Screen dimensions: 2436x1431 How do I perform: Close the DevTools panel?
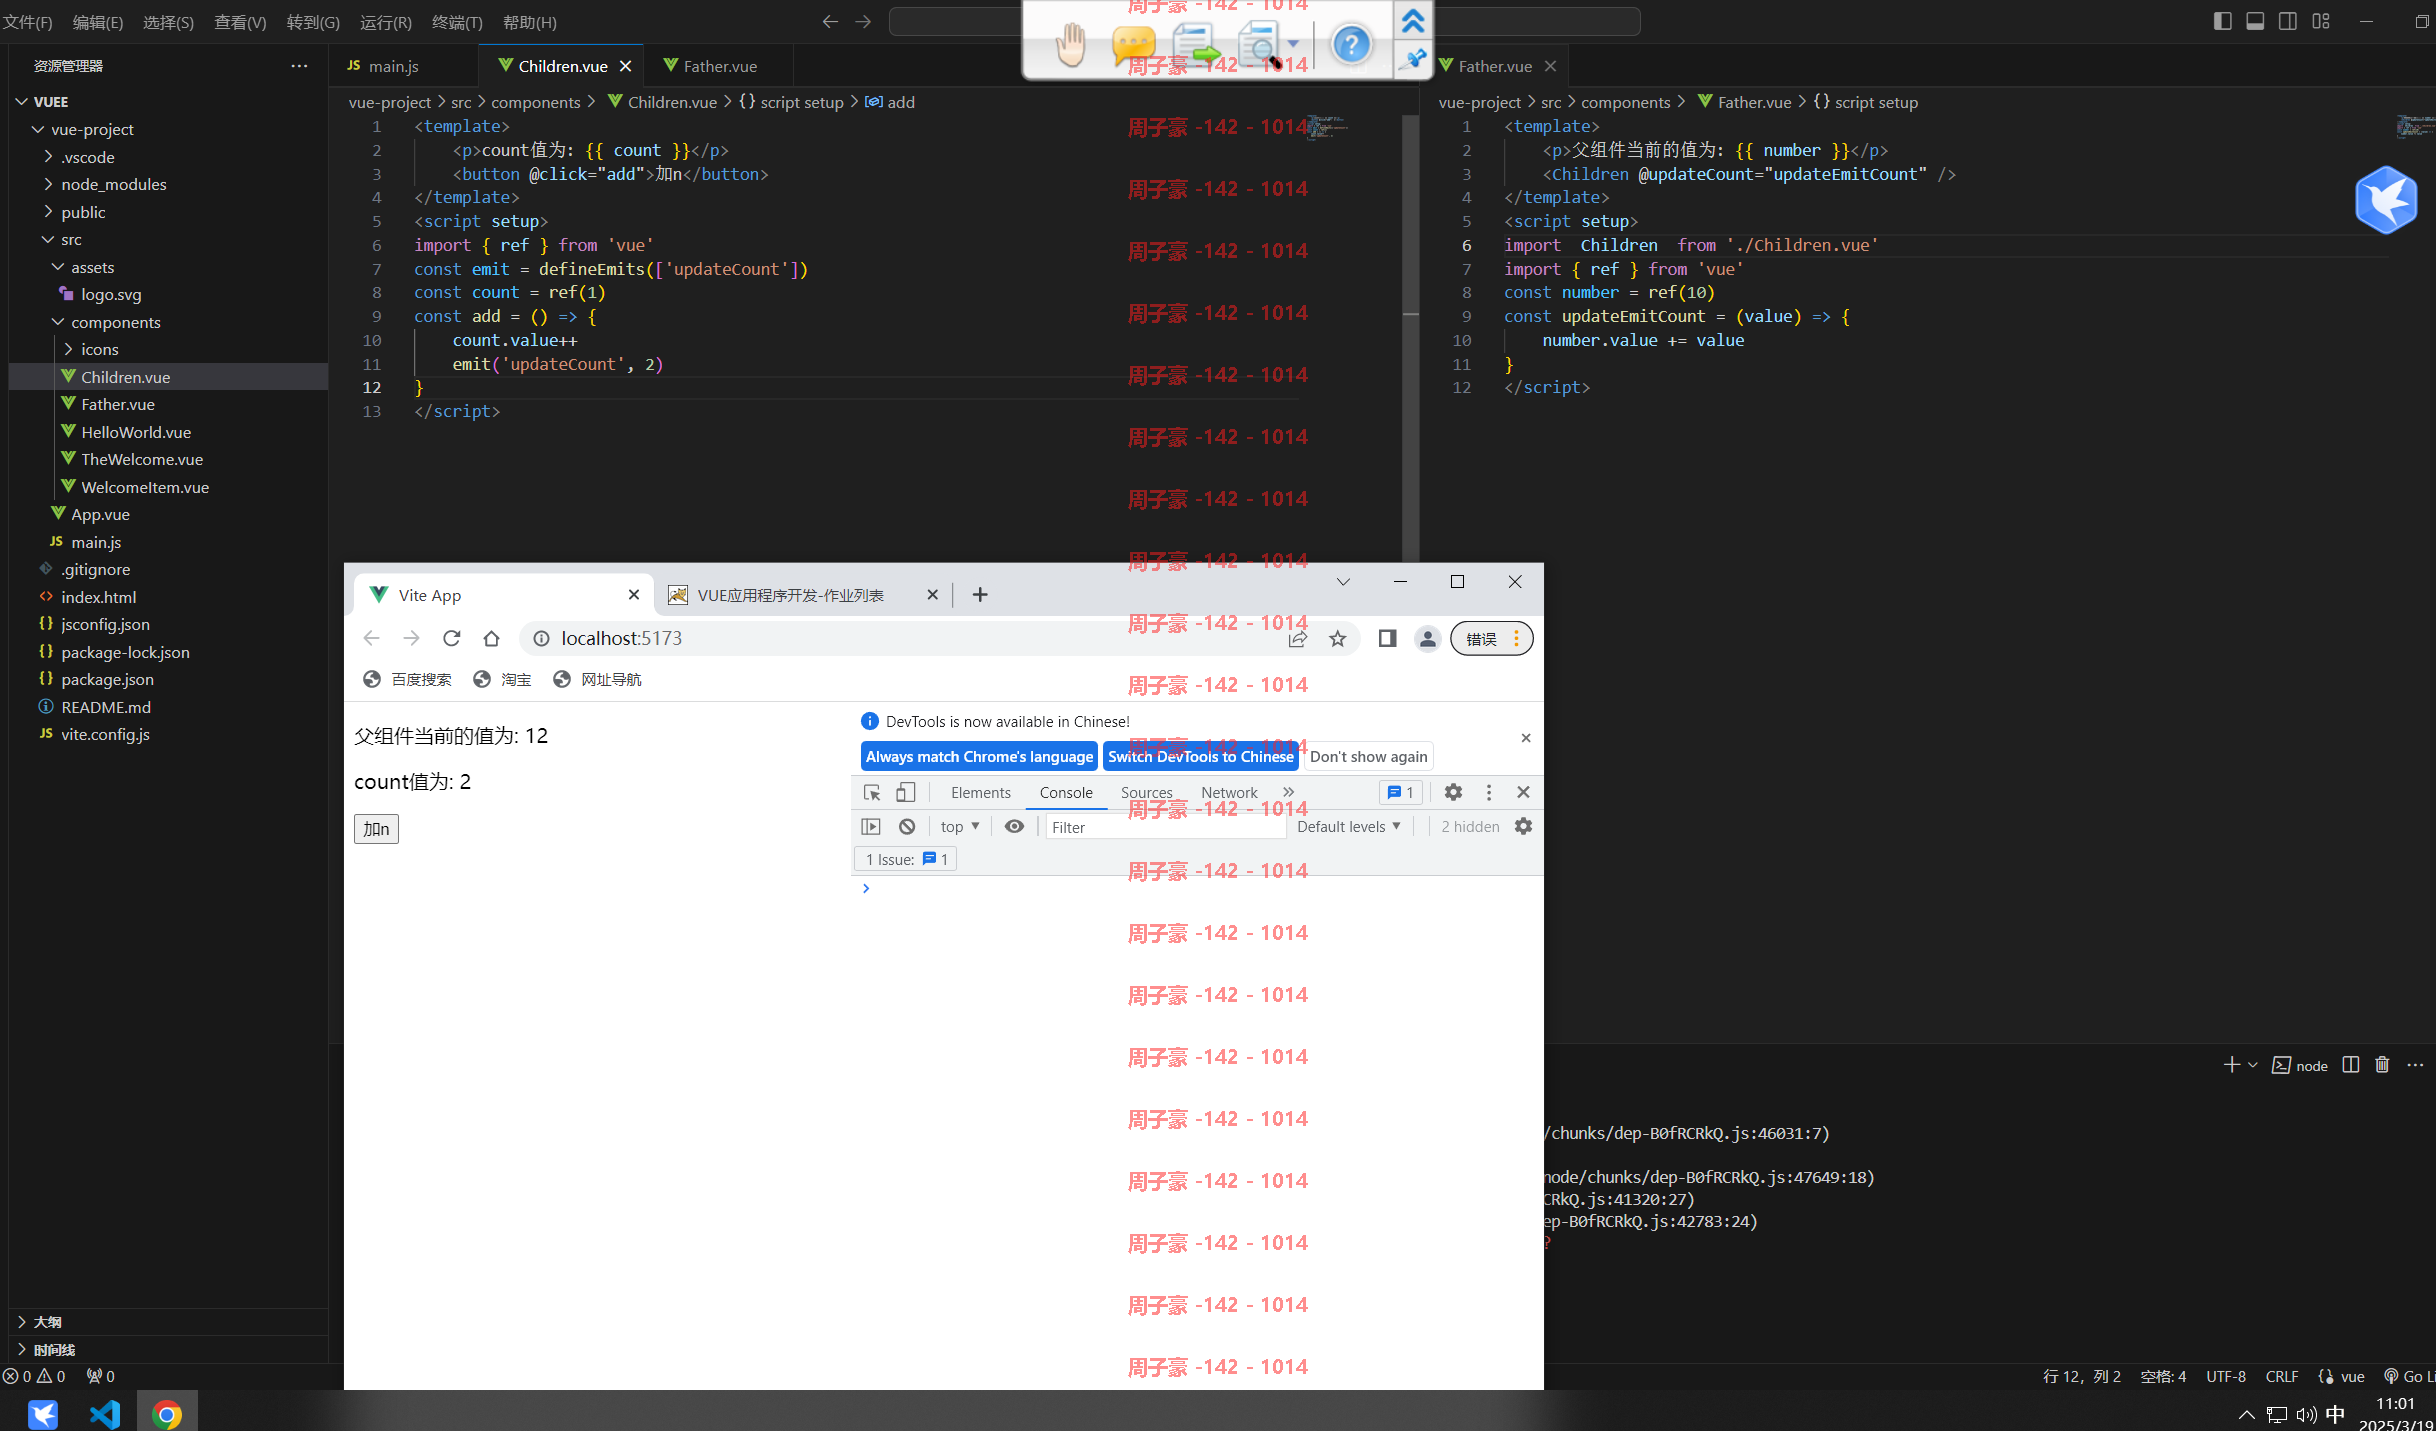1523,793
